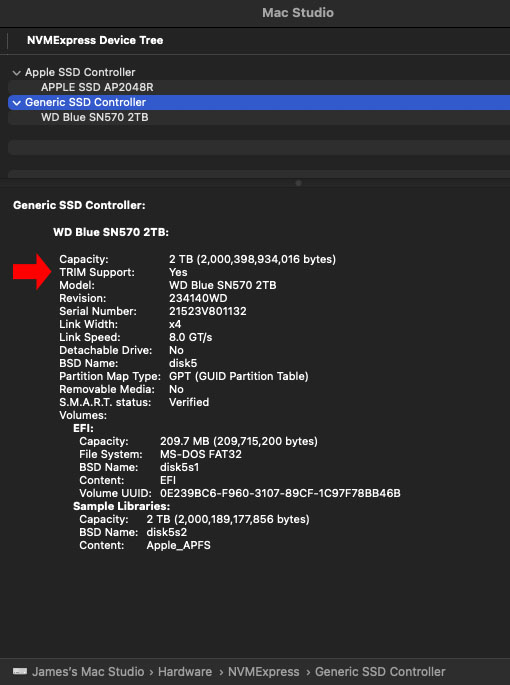Click Hardware in the path bar
Screen dimensions: 510x685
[x=185, y=671]
